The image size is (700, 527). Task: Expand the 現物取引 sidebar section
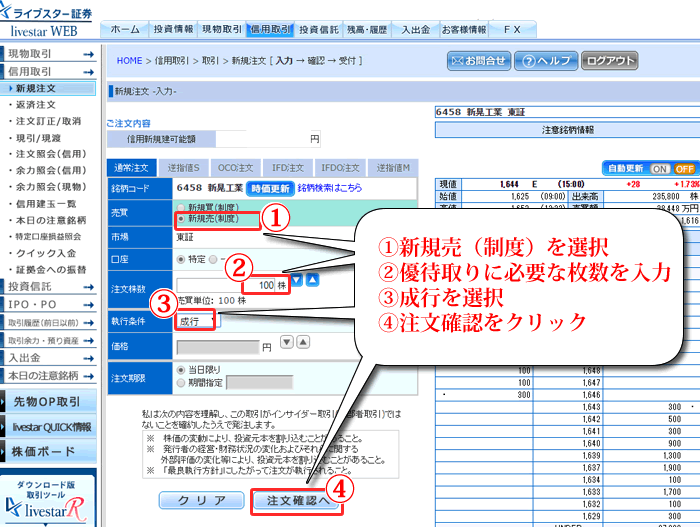(x=50, y=53)
